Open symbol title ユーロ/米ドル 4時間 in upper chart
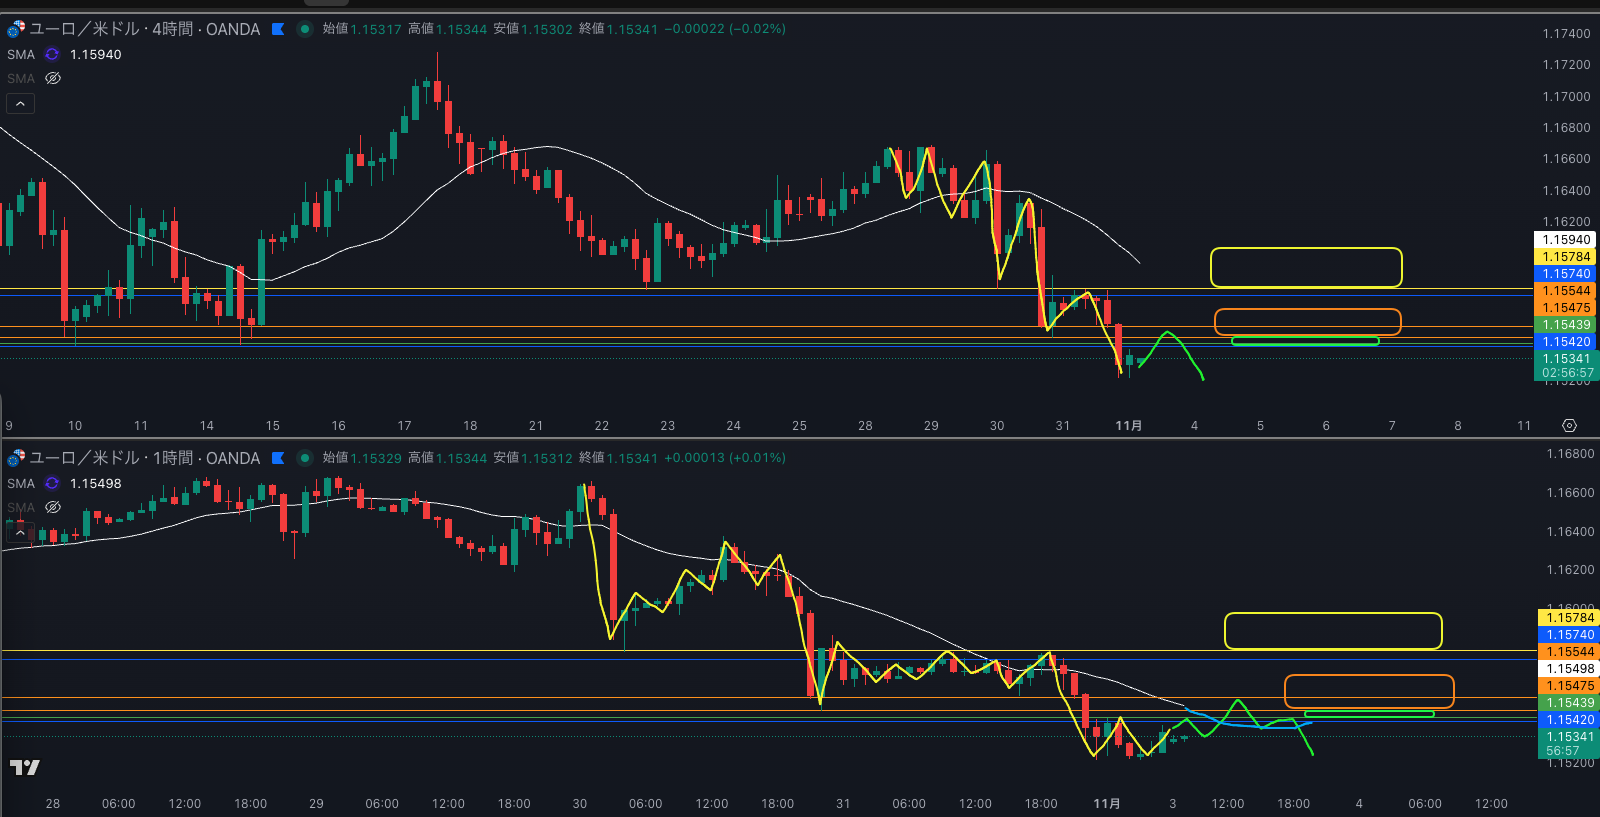The height and width of the screenshot is (817, 1600). pyautogui.click(x=145, y=29)
